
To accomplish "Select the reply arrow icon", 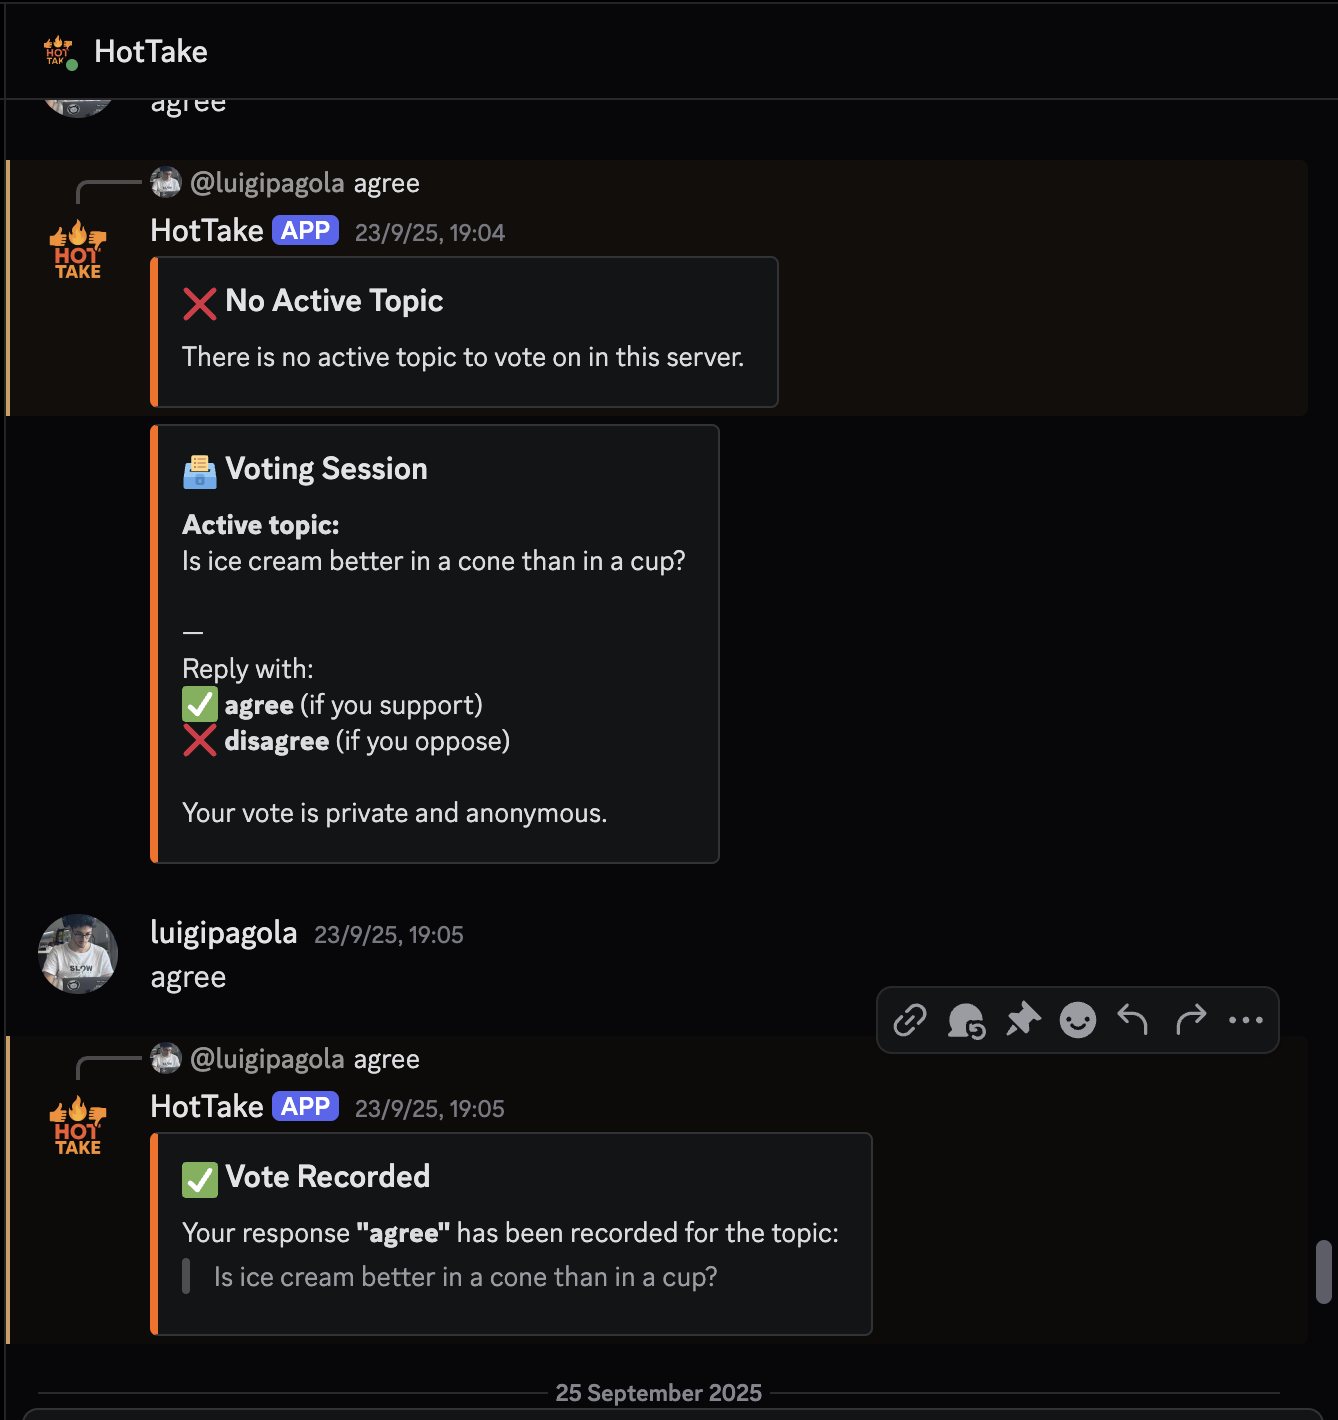I will coord(1131,1020).
